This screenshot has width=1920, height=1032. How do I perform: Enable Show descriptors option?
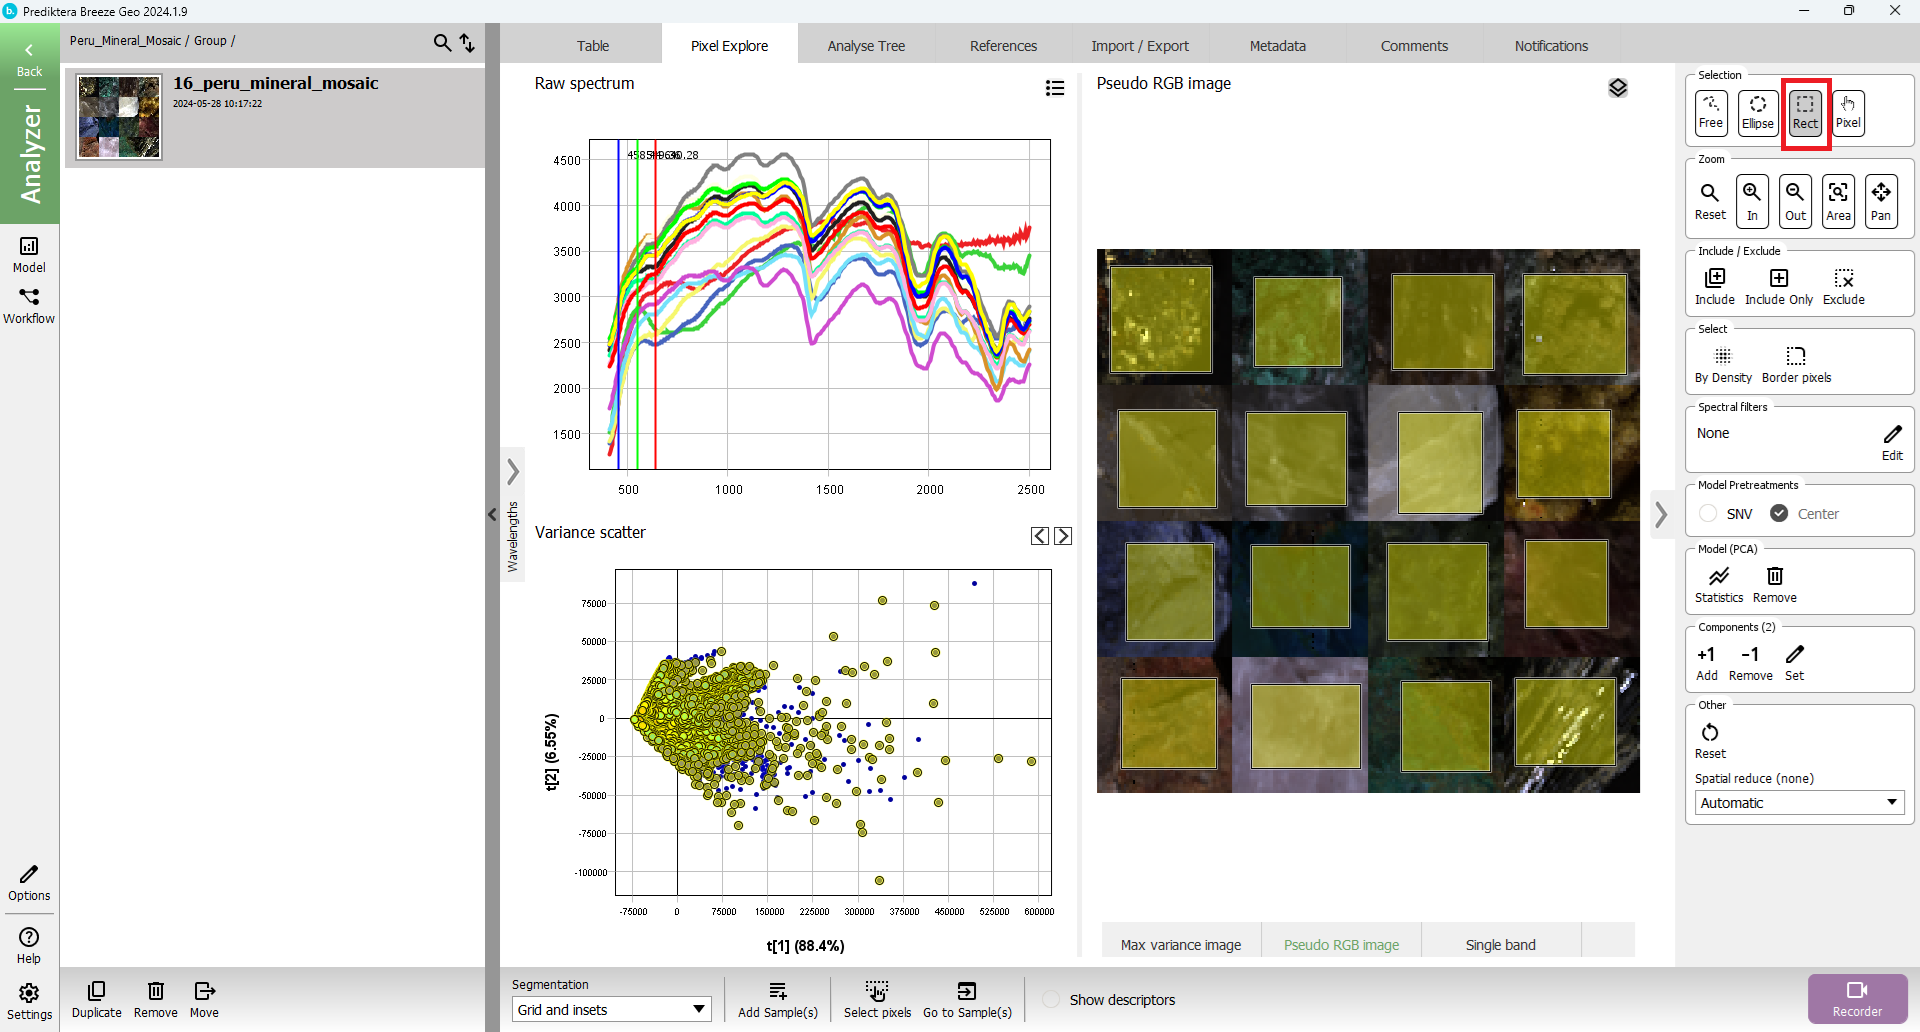point(1051,1000)
